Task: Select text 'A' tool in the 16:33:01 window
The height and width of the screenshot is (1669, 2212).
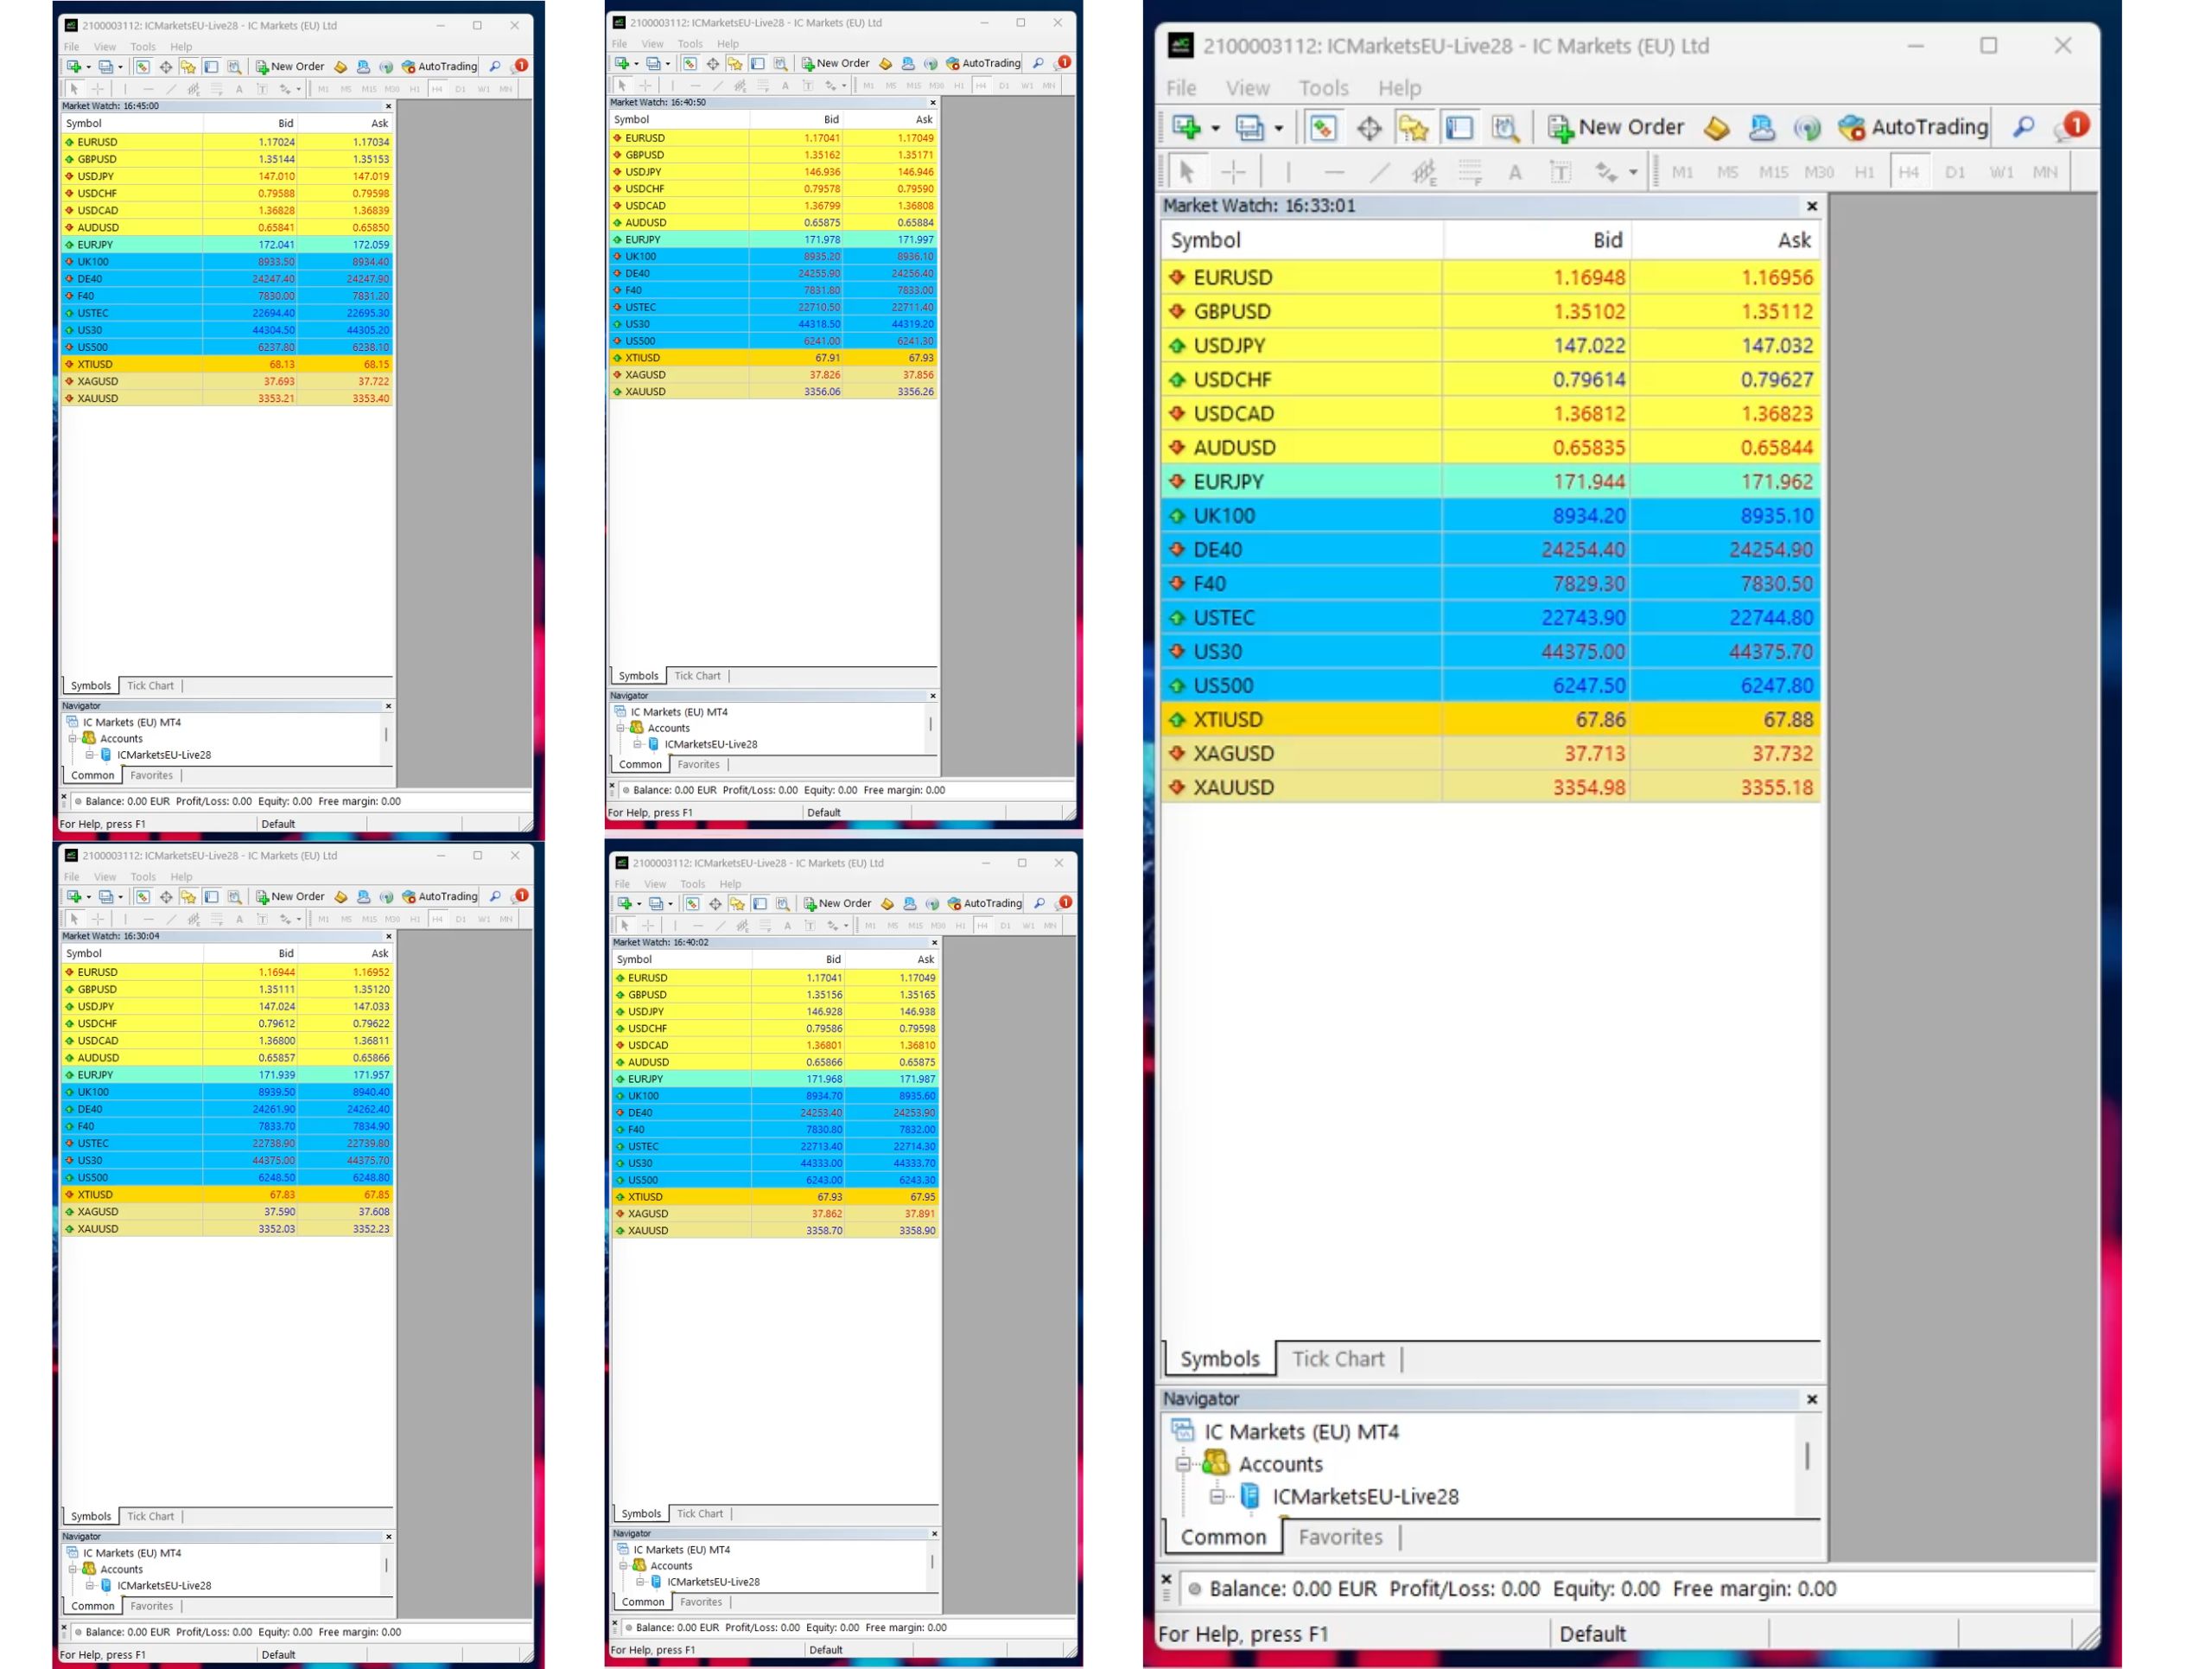Action: [1516, 172]
